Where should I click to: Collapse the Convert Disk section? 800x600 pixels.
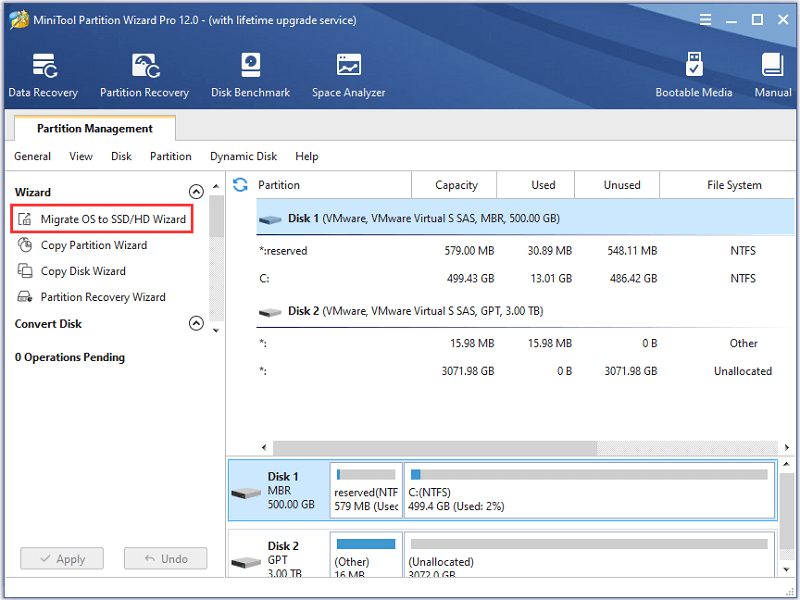(x=196, y=323)
